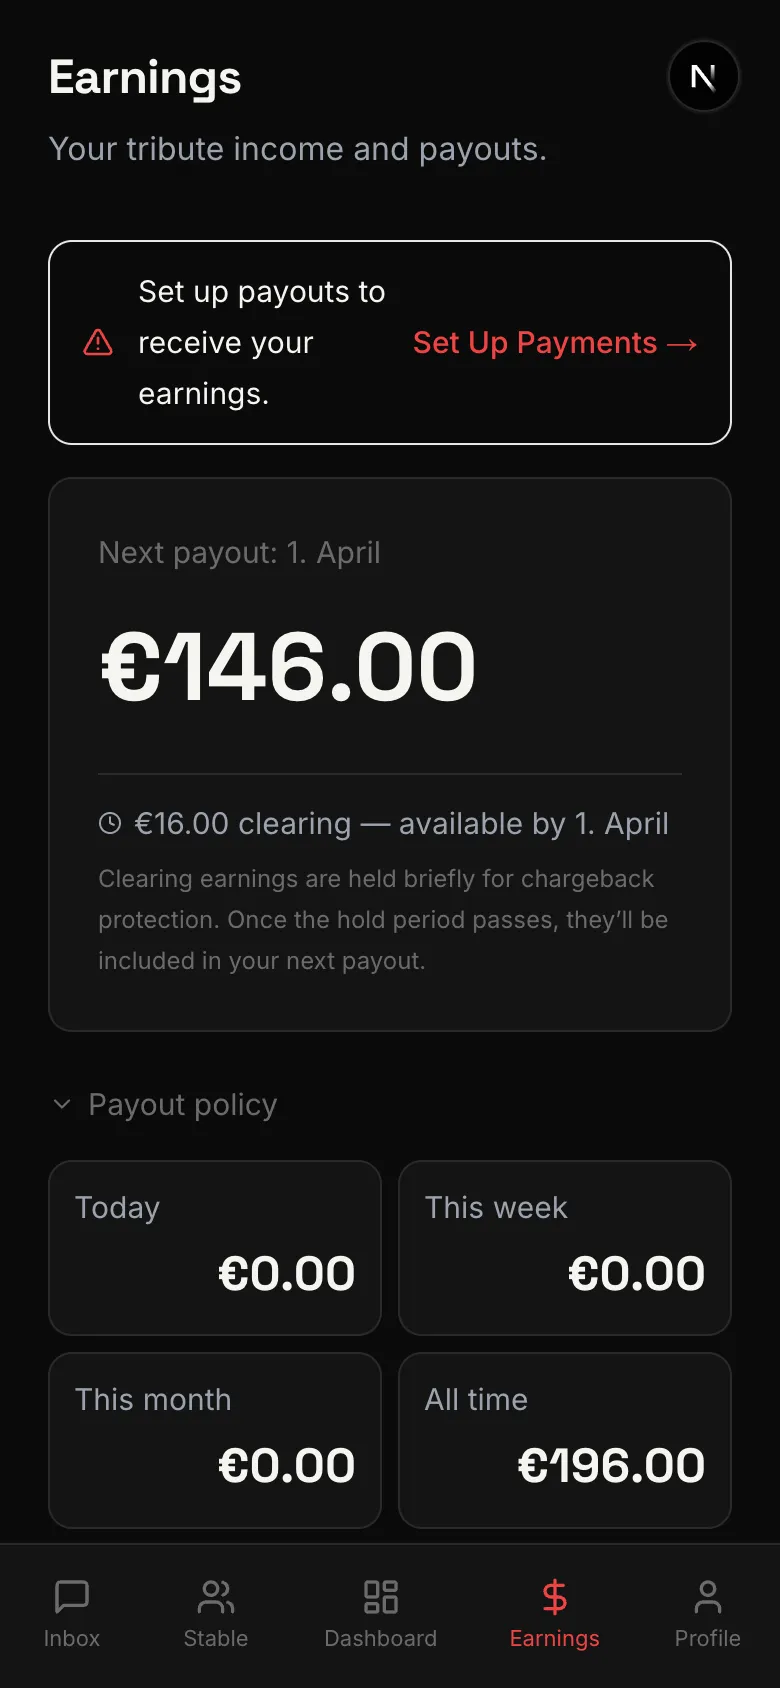Select the This week earnings card
Viewport: 780px width, 1688px height.
(564, 1248)
